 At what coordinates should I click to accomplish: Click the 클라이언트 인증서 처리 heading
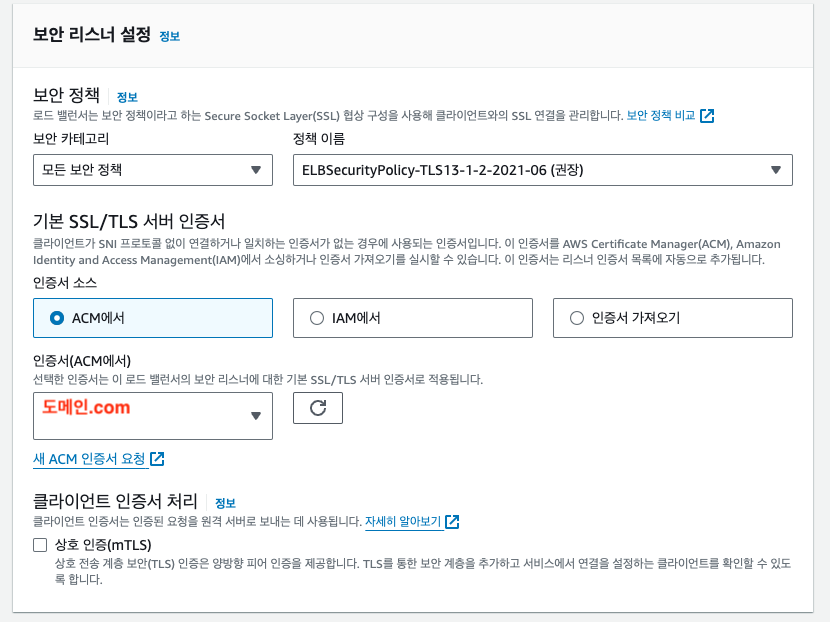(x=115, y=501)
